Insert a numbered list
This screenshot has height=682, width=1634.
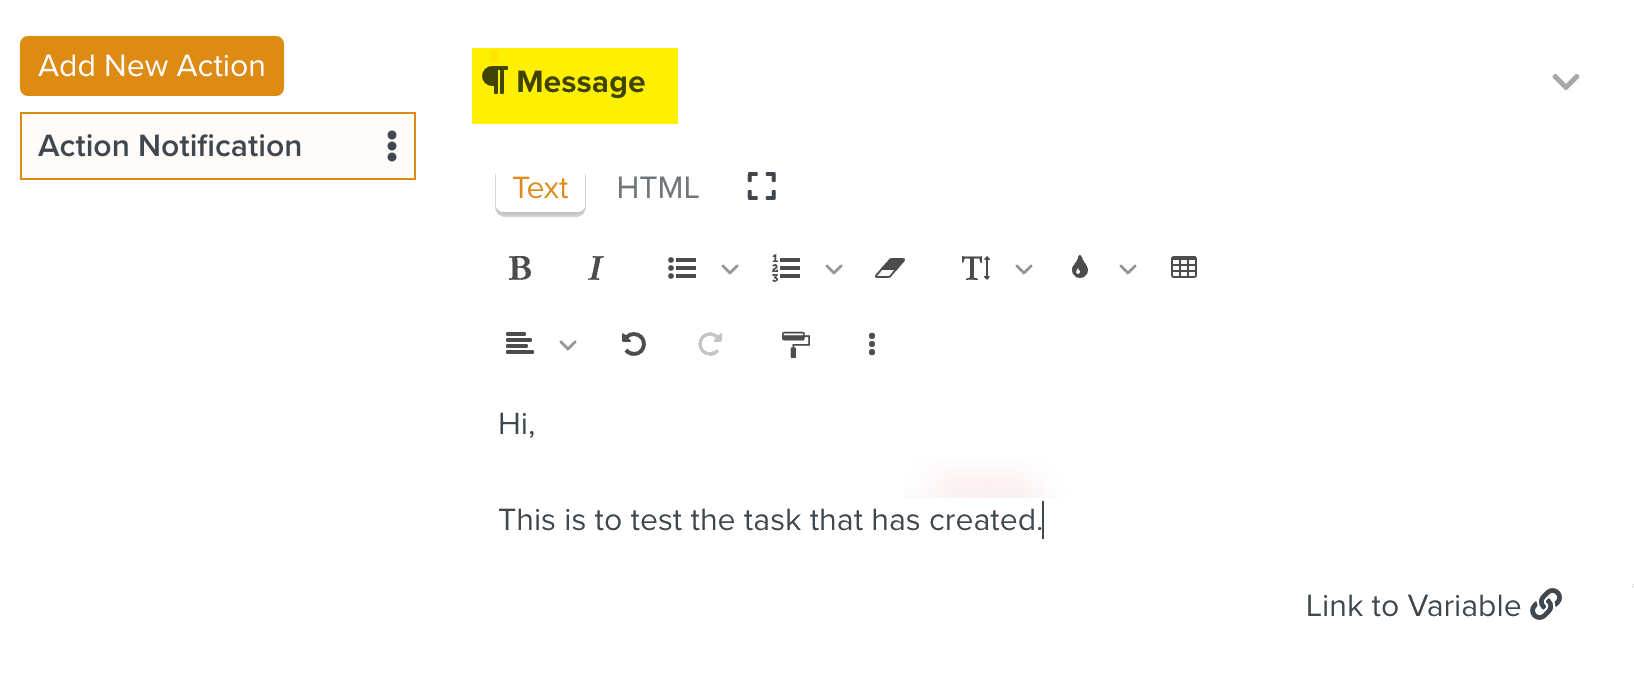(x=785, y=268)
